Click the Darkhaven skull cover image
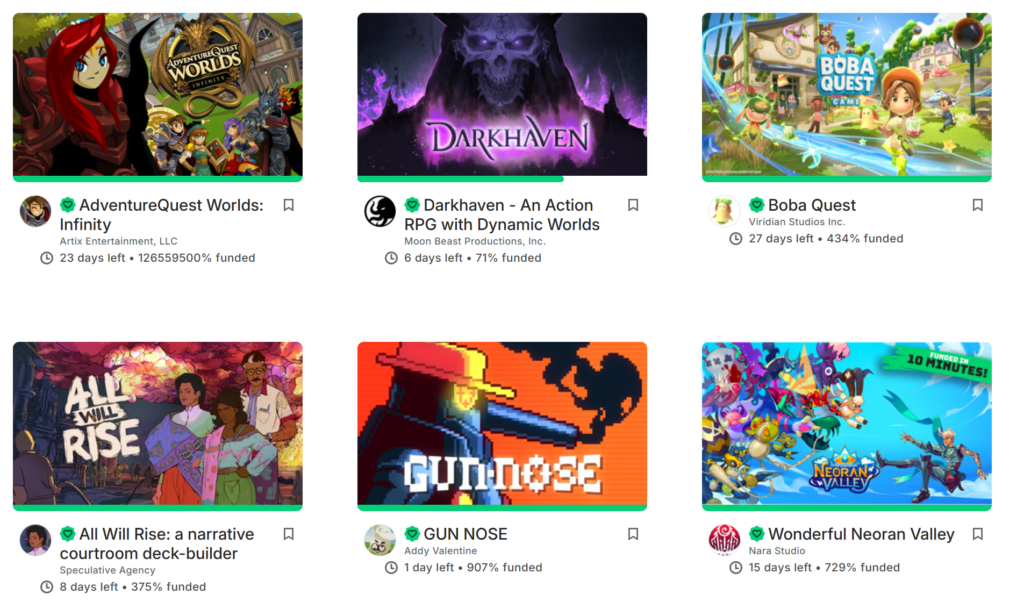Image resolution: width=1024 pixels, height=602 pixels. tap(502, 94)
